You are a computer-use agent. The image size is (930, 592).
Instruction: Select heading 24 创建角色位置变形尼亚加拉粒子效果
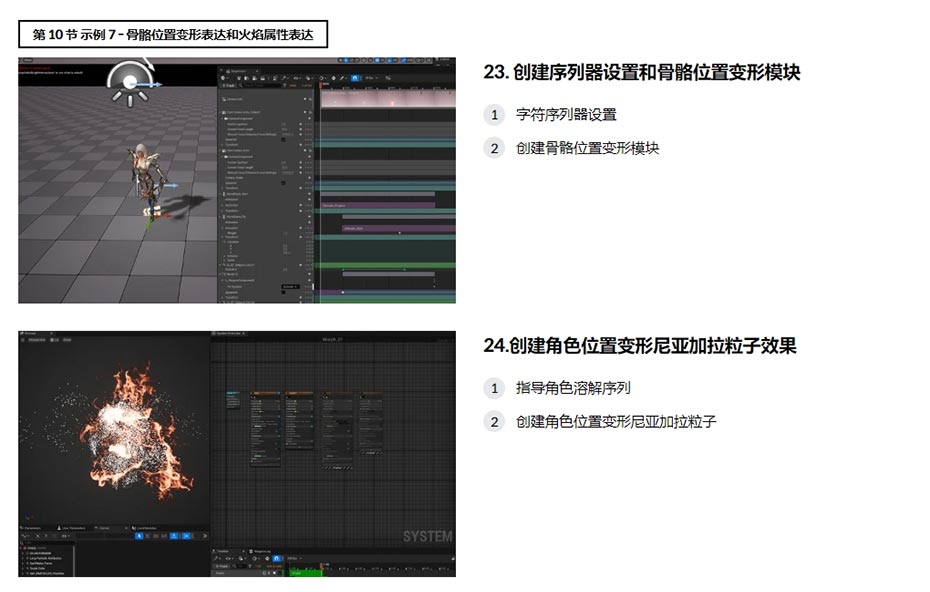point(639,346)
